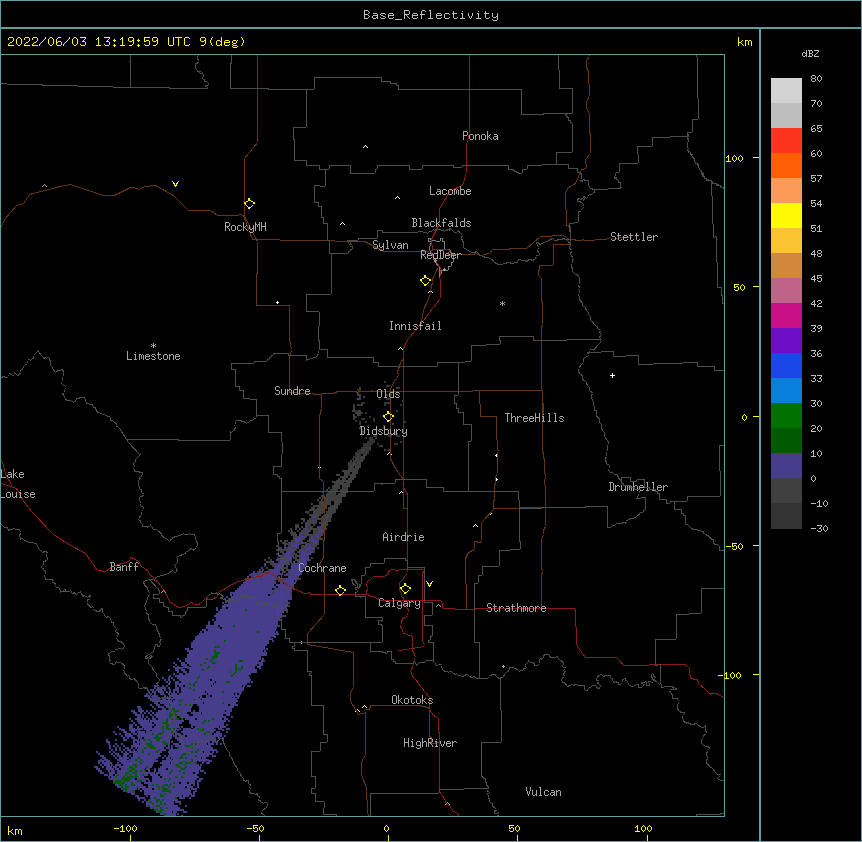Click the Didsbury city label
The height and width of the screenshot is (842, 862).
coord(383,431)
